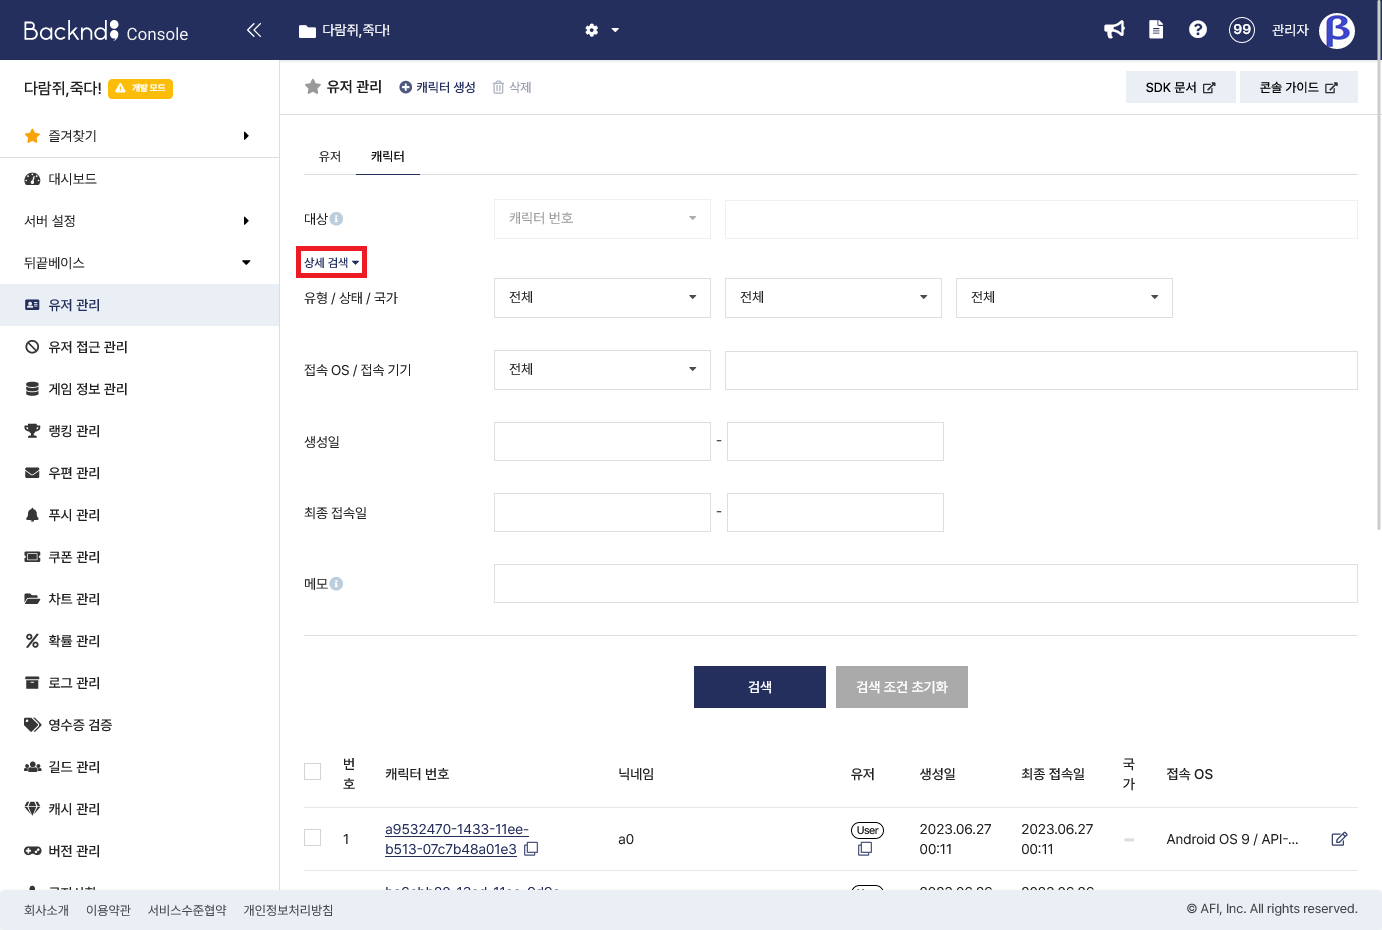Reset filters with 검색 조건 초기화

click(902, 687)
